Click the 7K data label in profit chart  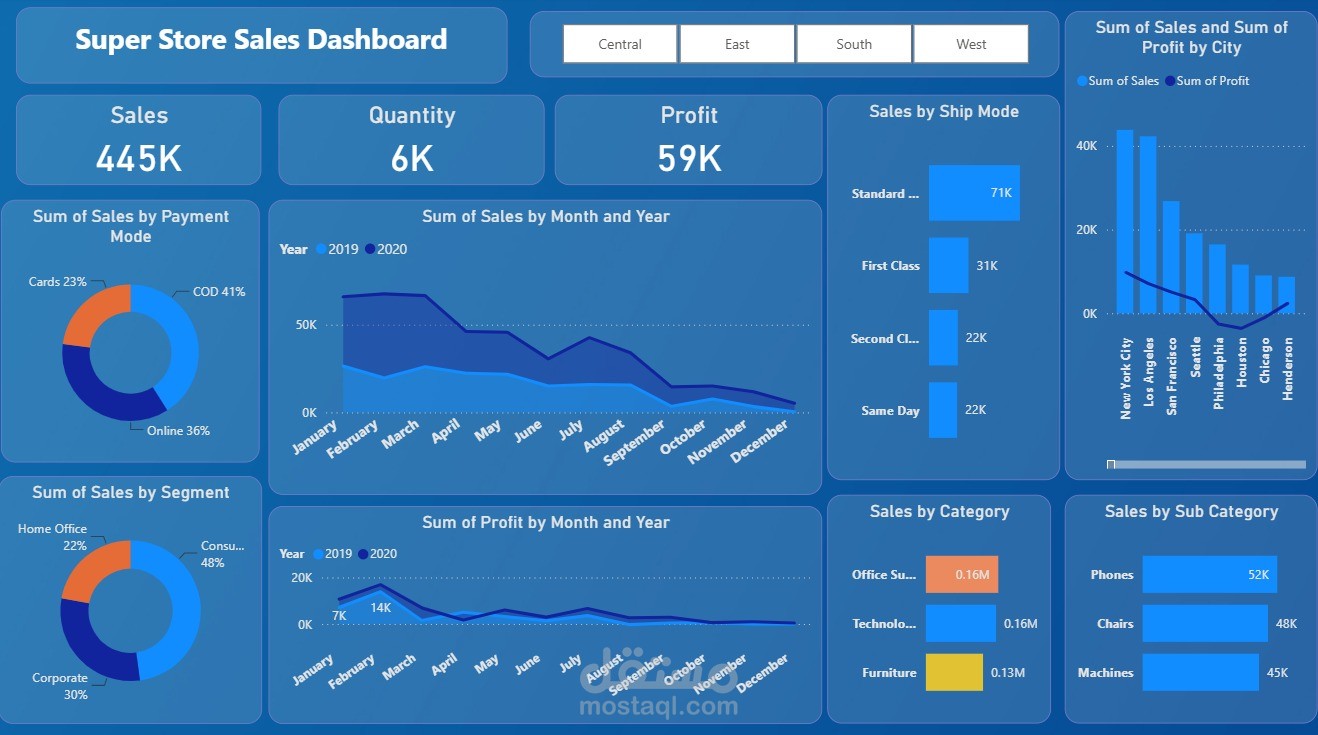point(339,615)
